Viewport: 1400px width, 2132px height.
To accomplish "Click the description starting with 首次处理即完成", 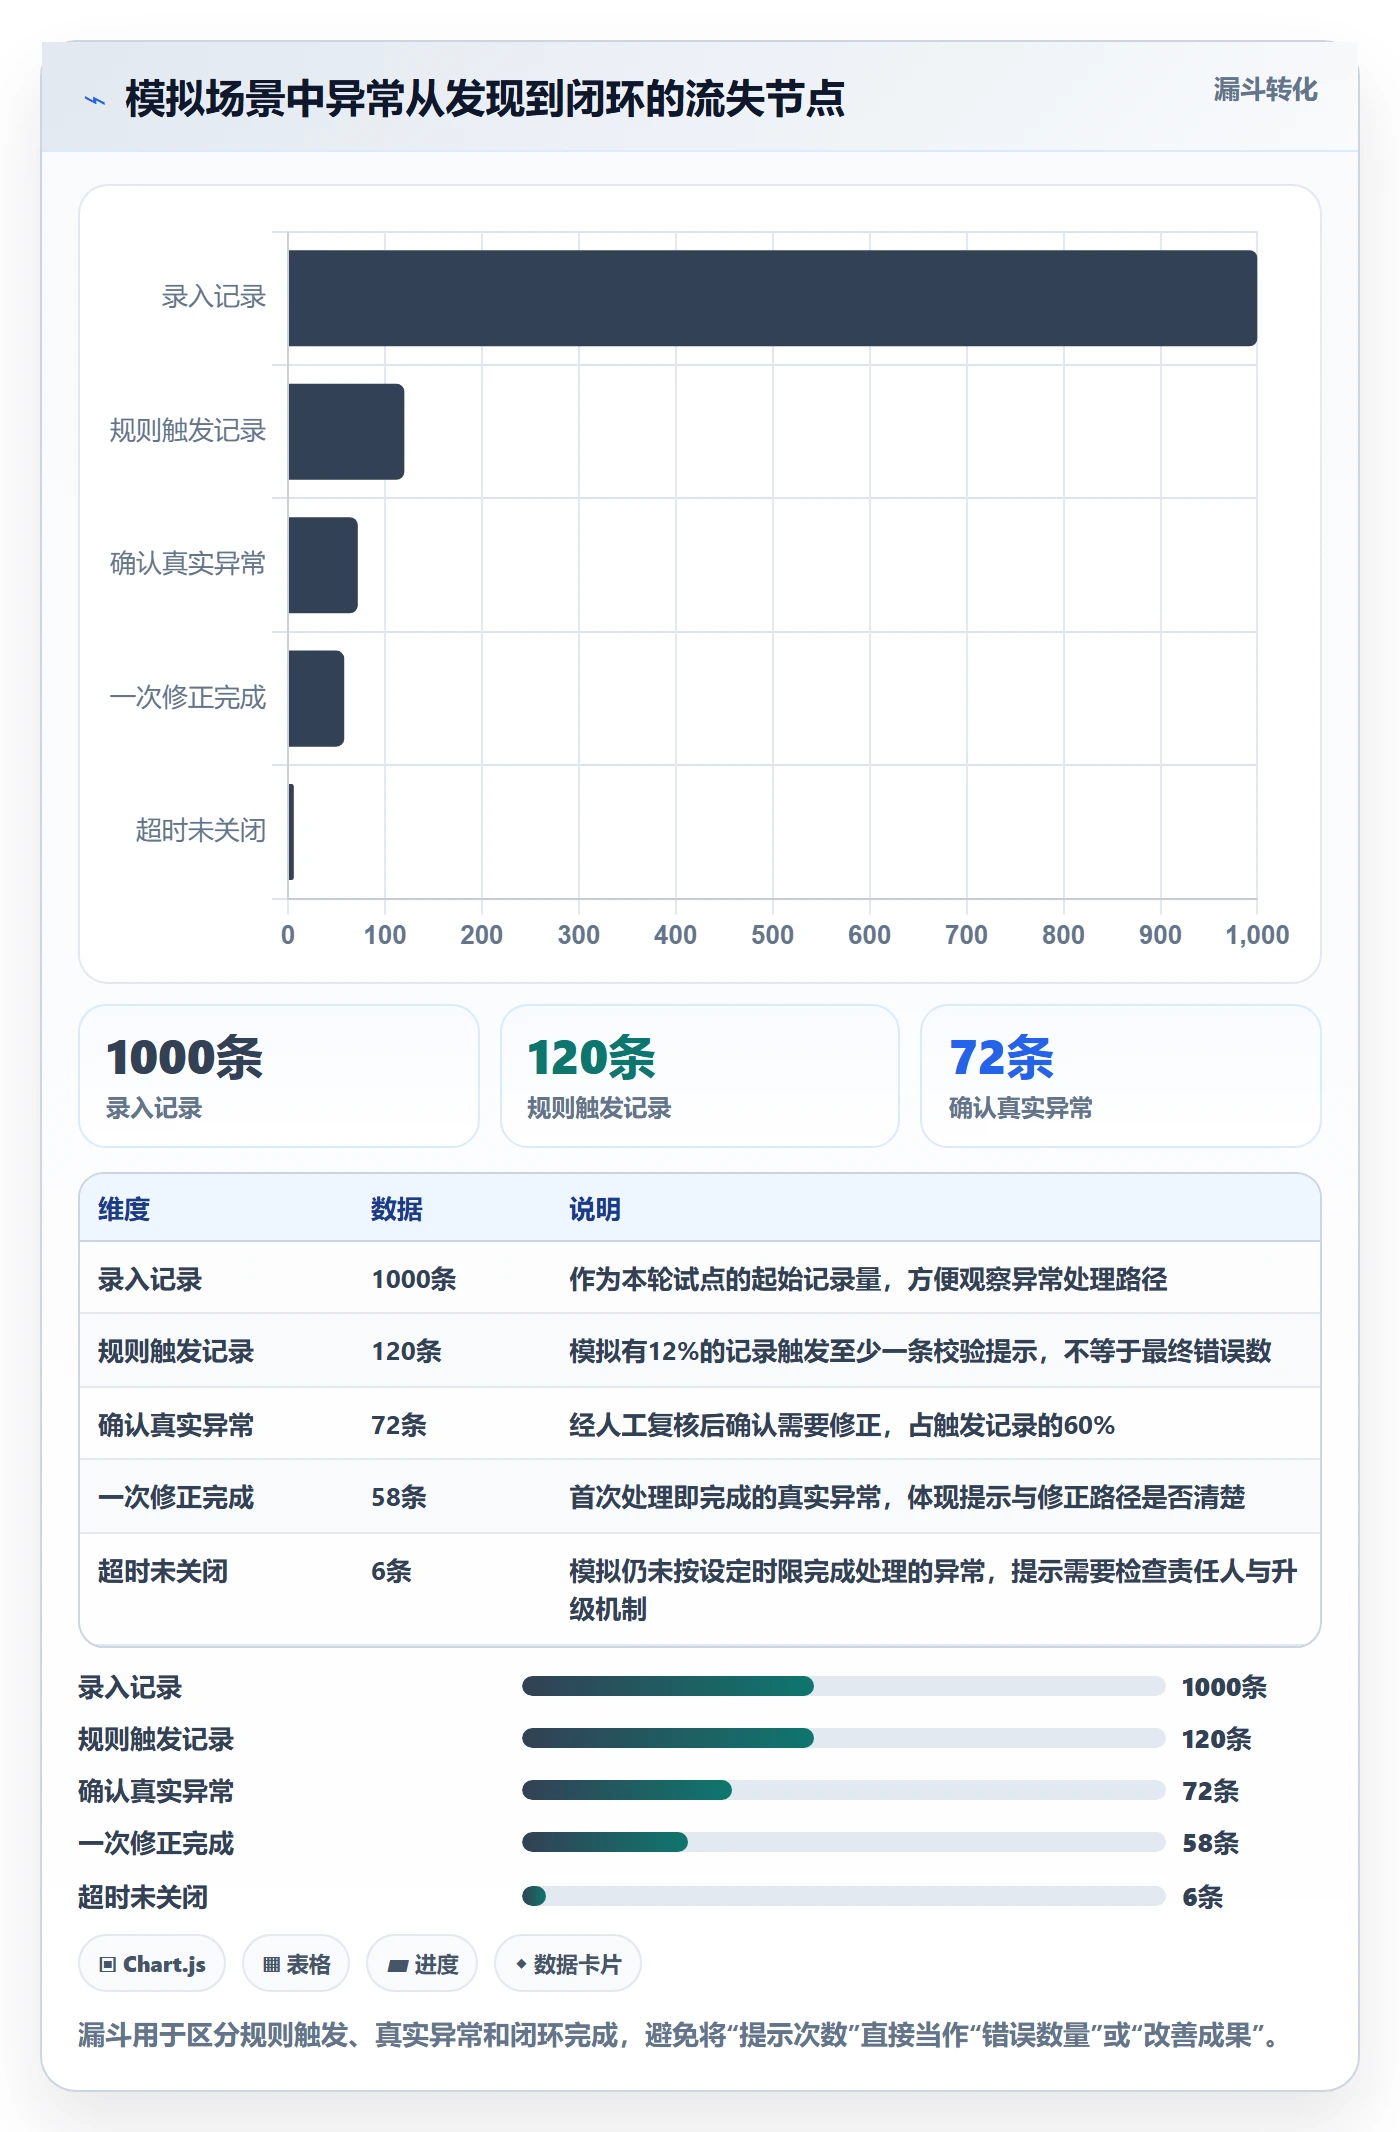I will click(x=907, y=1497).
